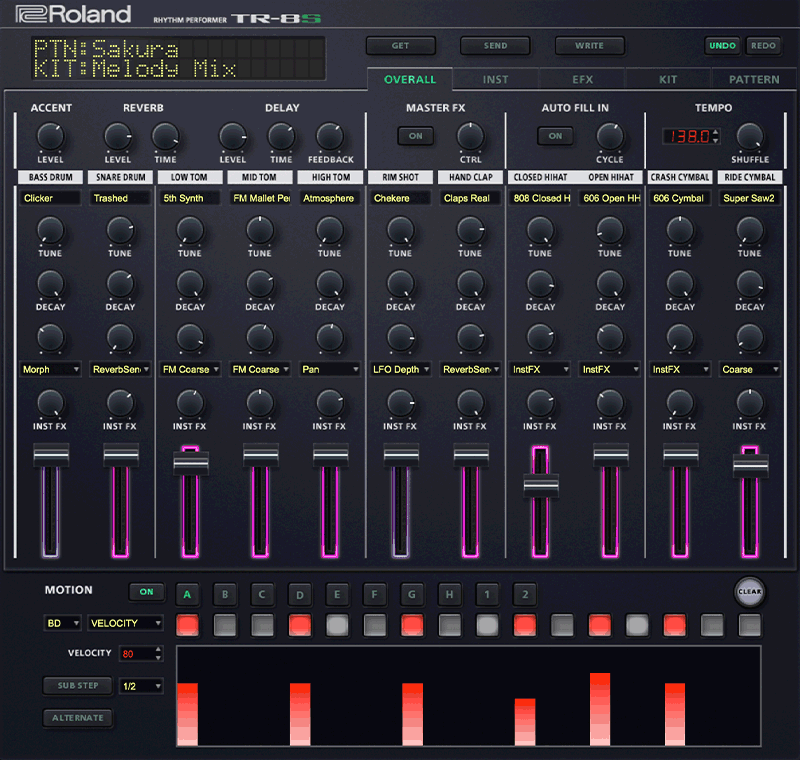Switch to the KIT tab
The width and height of the screenshot is (800, 760).
(x=668, y=80)
